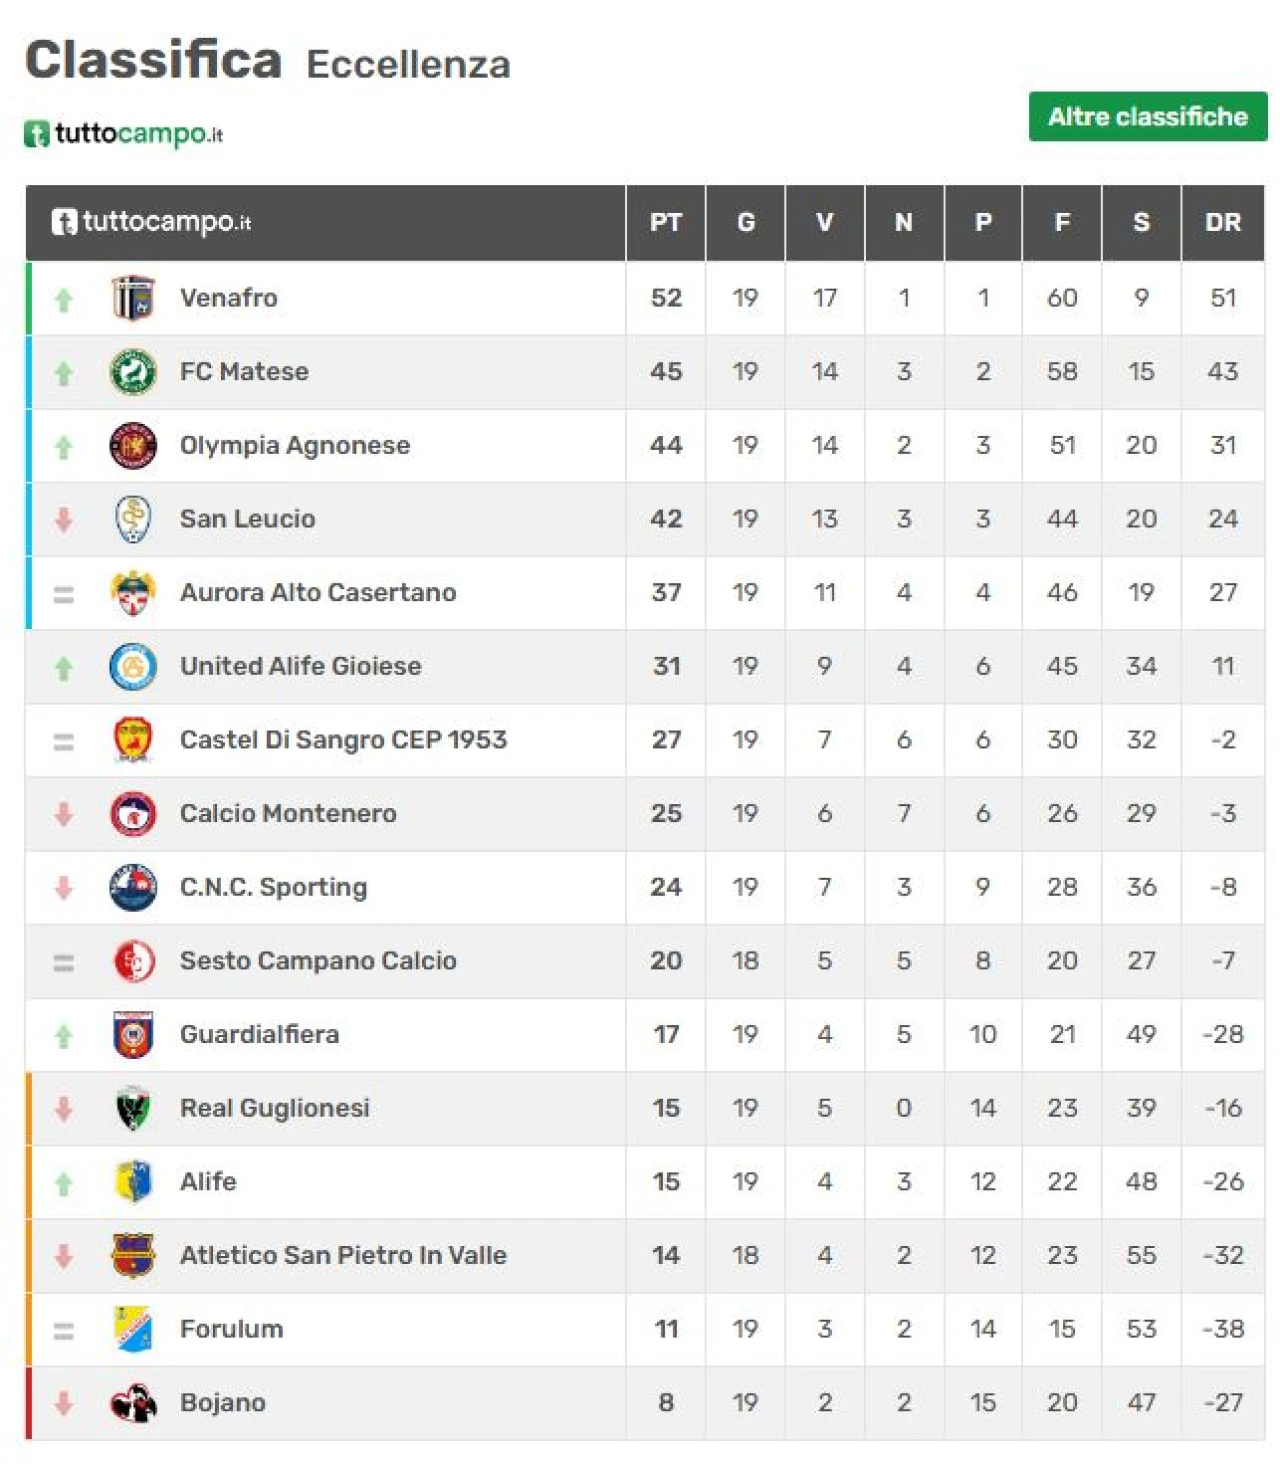
Task: Click the PT column header
Action: pyautogui.click(x=666, y=222)
